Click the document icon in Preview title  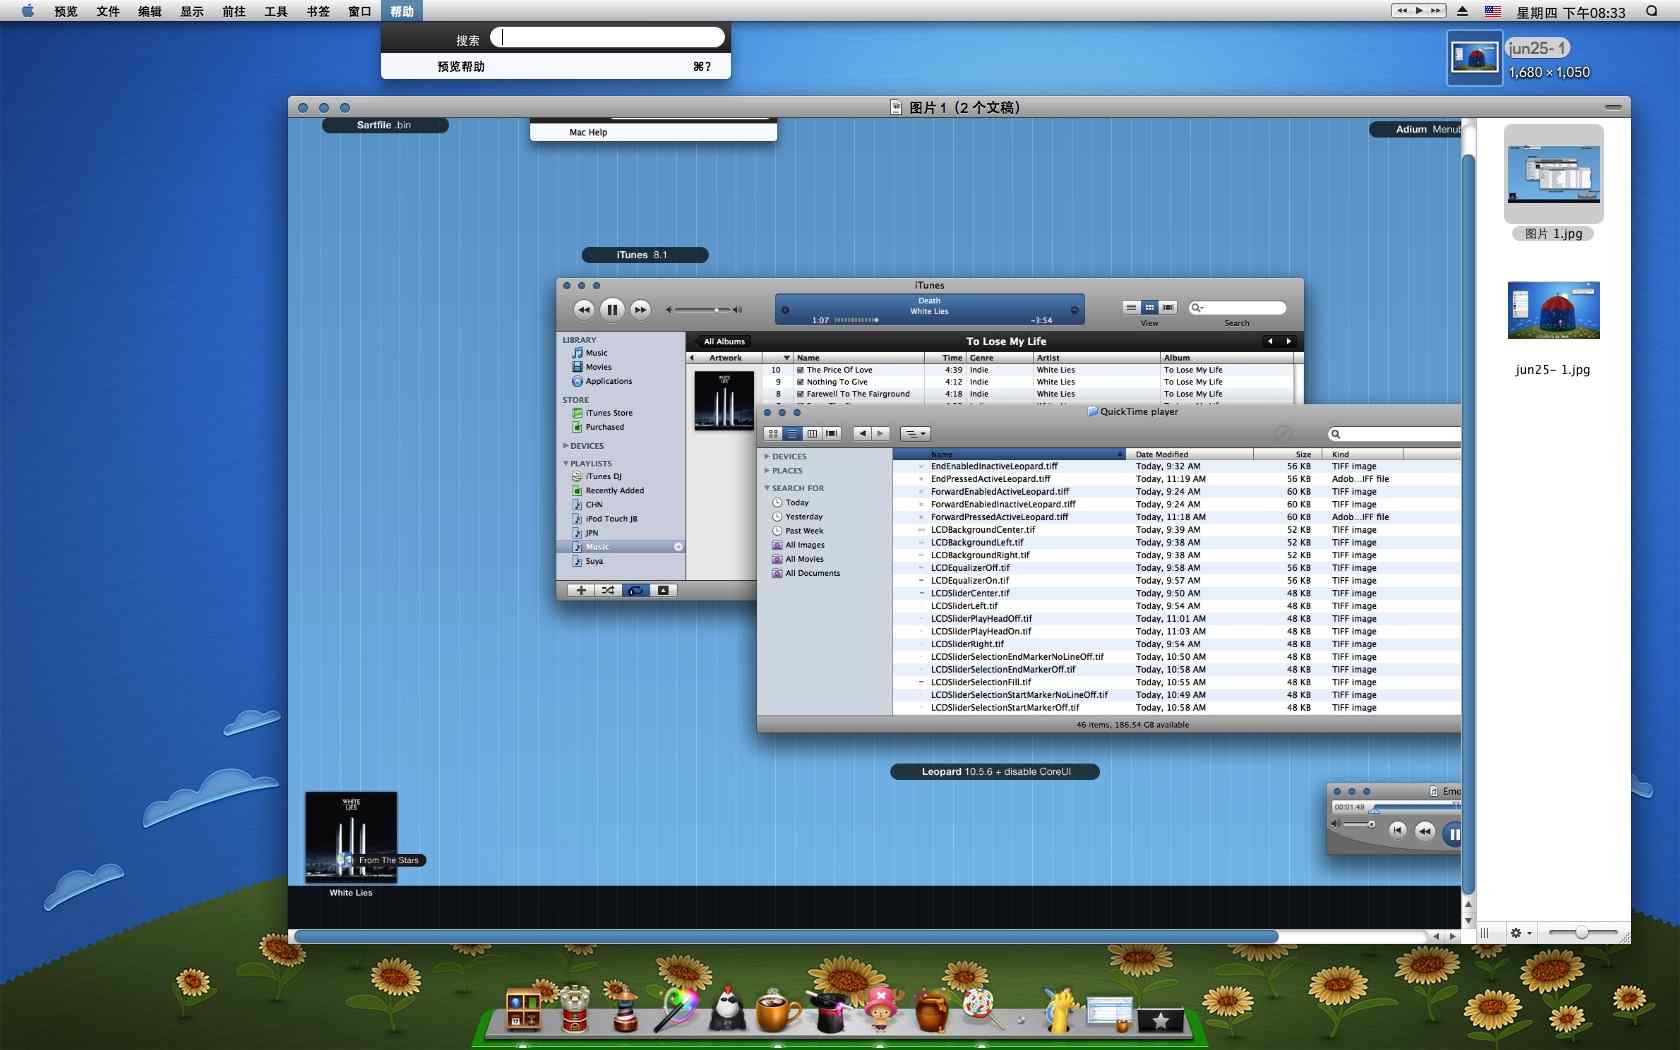pyautogui.click(x=896, y=107)
